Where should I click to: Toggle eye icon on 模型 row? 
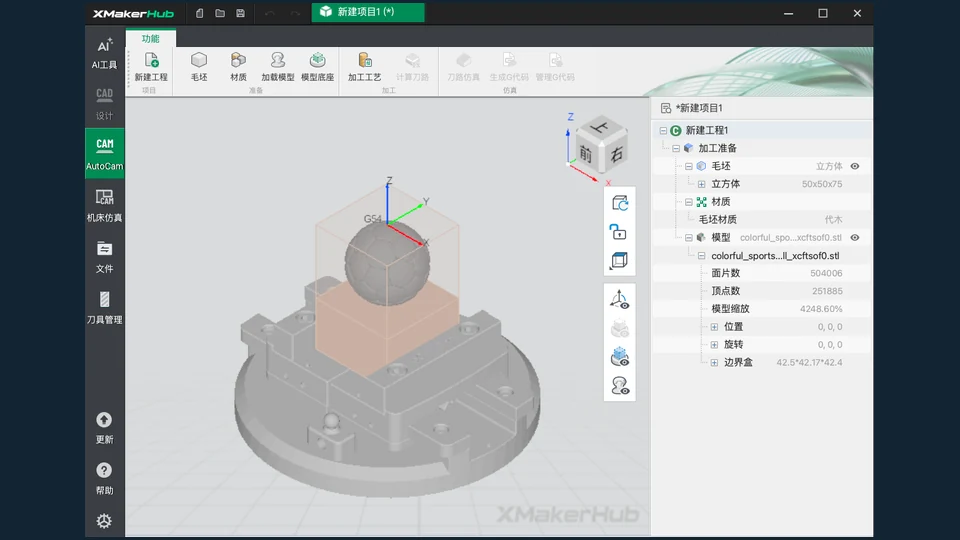pyautogui.click(x=855, y=238)
